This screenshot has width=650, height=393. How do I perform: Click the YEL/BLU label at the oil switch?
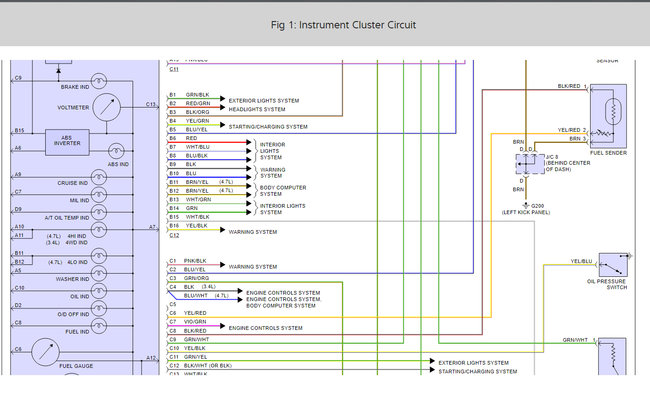pyautogui.click(x=582, y=261)
